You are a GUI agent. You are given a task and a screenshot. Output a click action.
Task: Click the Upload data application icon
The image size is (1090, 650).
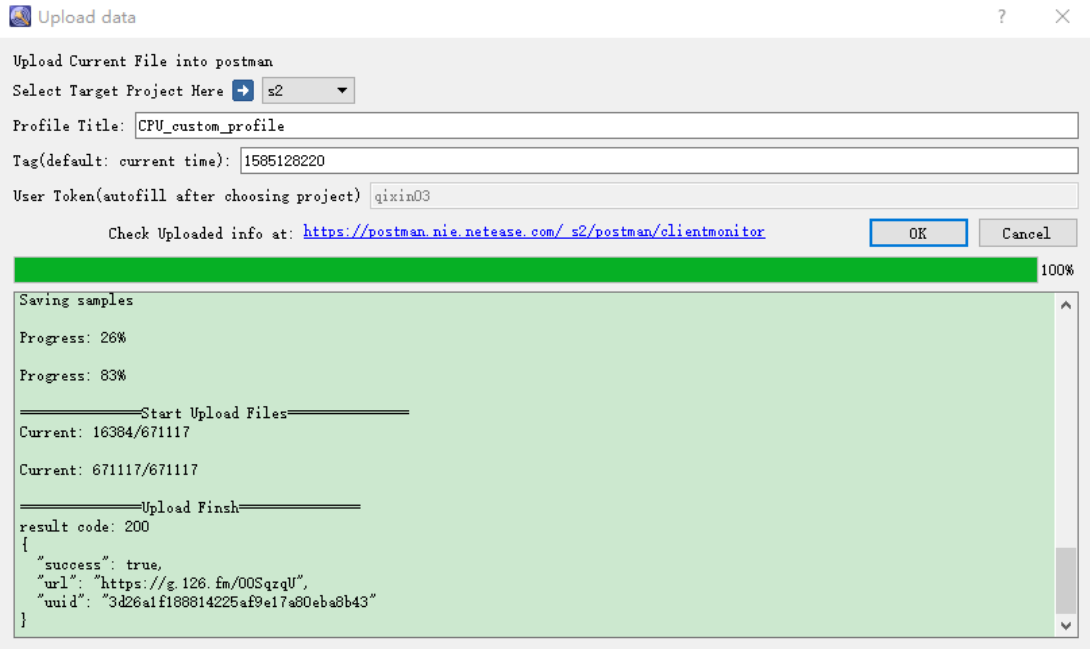pyautogui.click(x=22, y=16)
